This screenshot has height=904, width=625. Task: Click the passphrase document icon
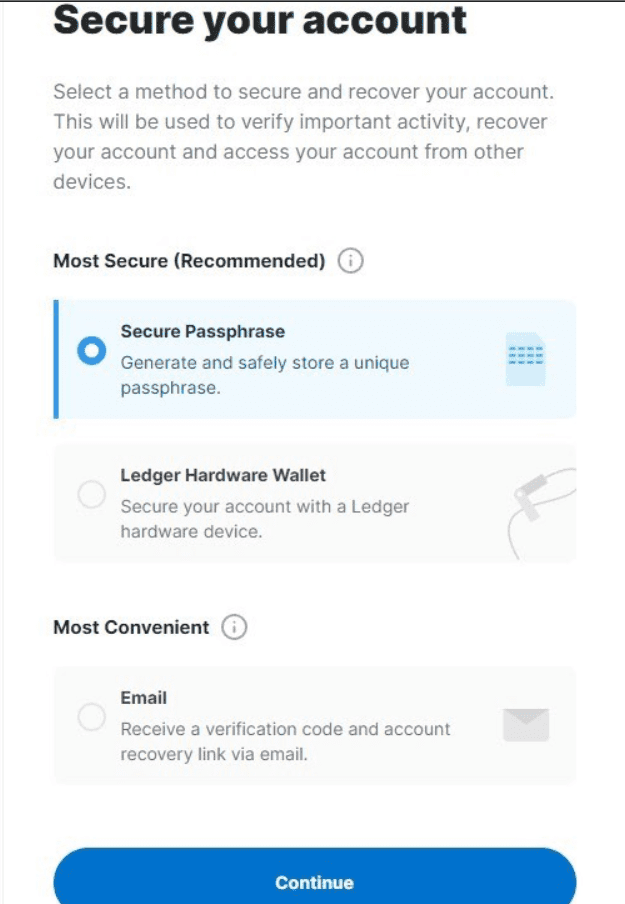(525, 359)
